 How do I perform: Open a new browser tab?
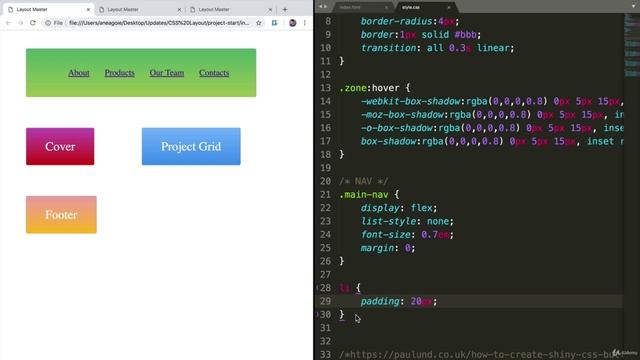click(x=285, y=9)
